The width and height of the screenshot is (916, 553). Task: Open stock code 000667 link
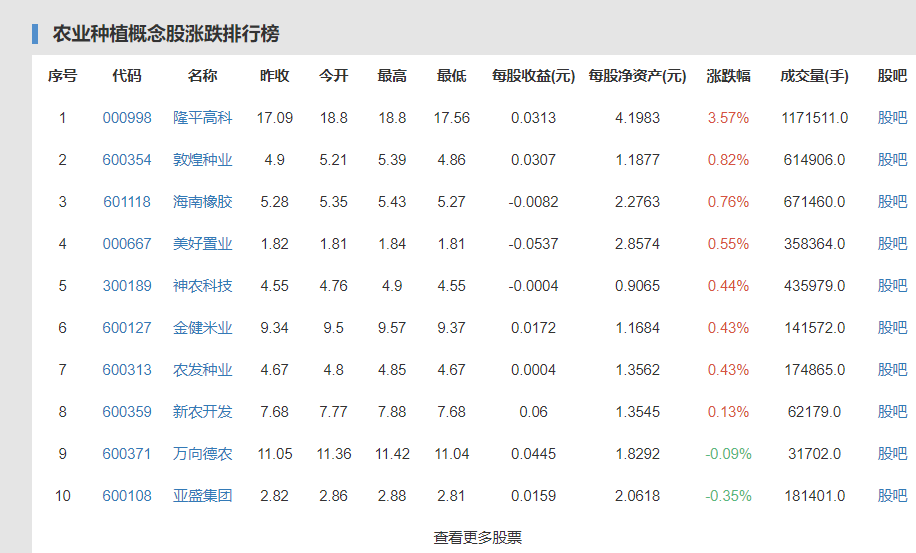pyautogui.click(x=127, y=244)
